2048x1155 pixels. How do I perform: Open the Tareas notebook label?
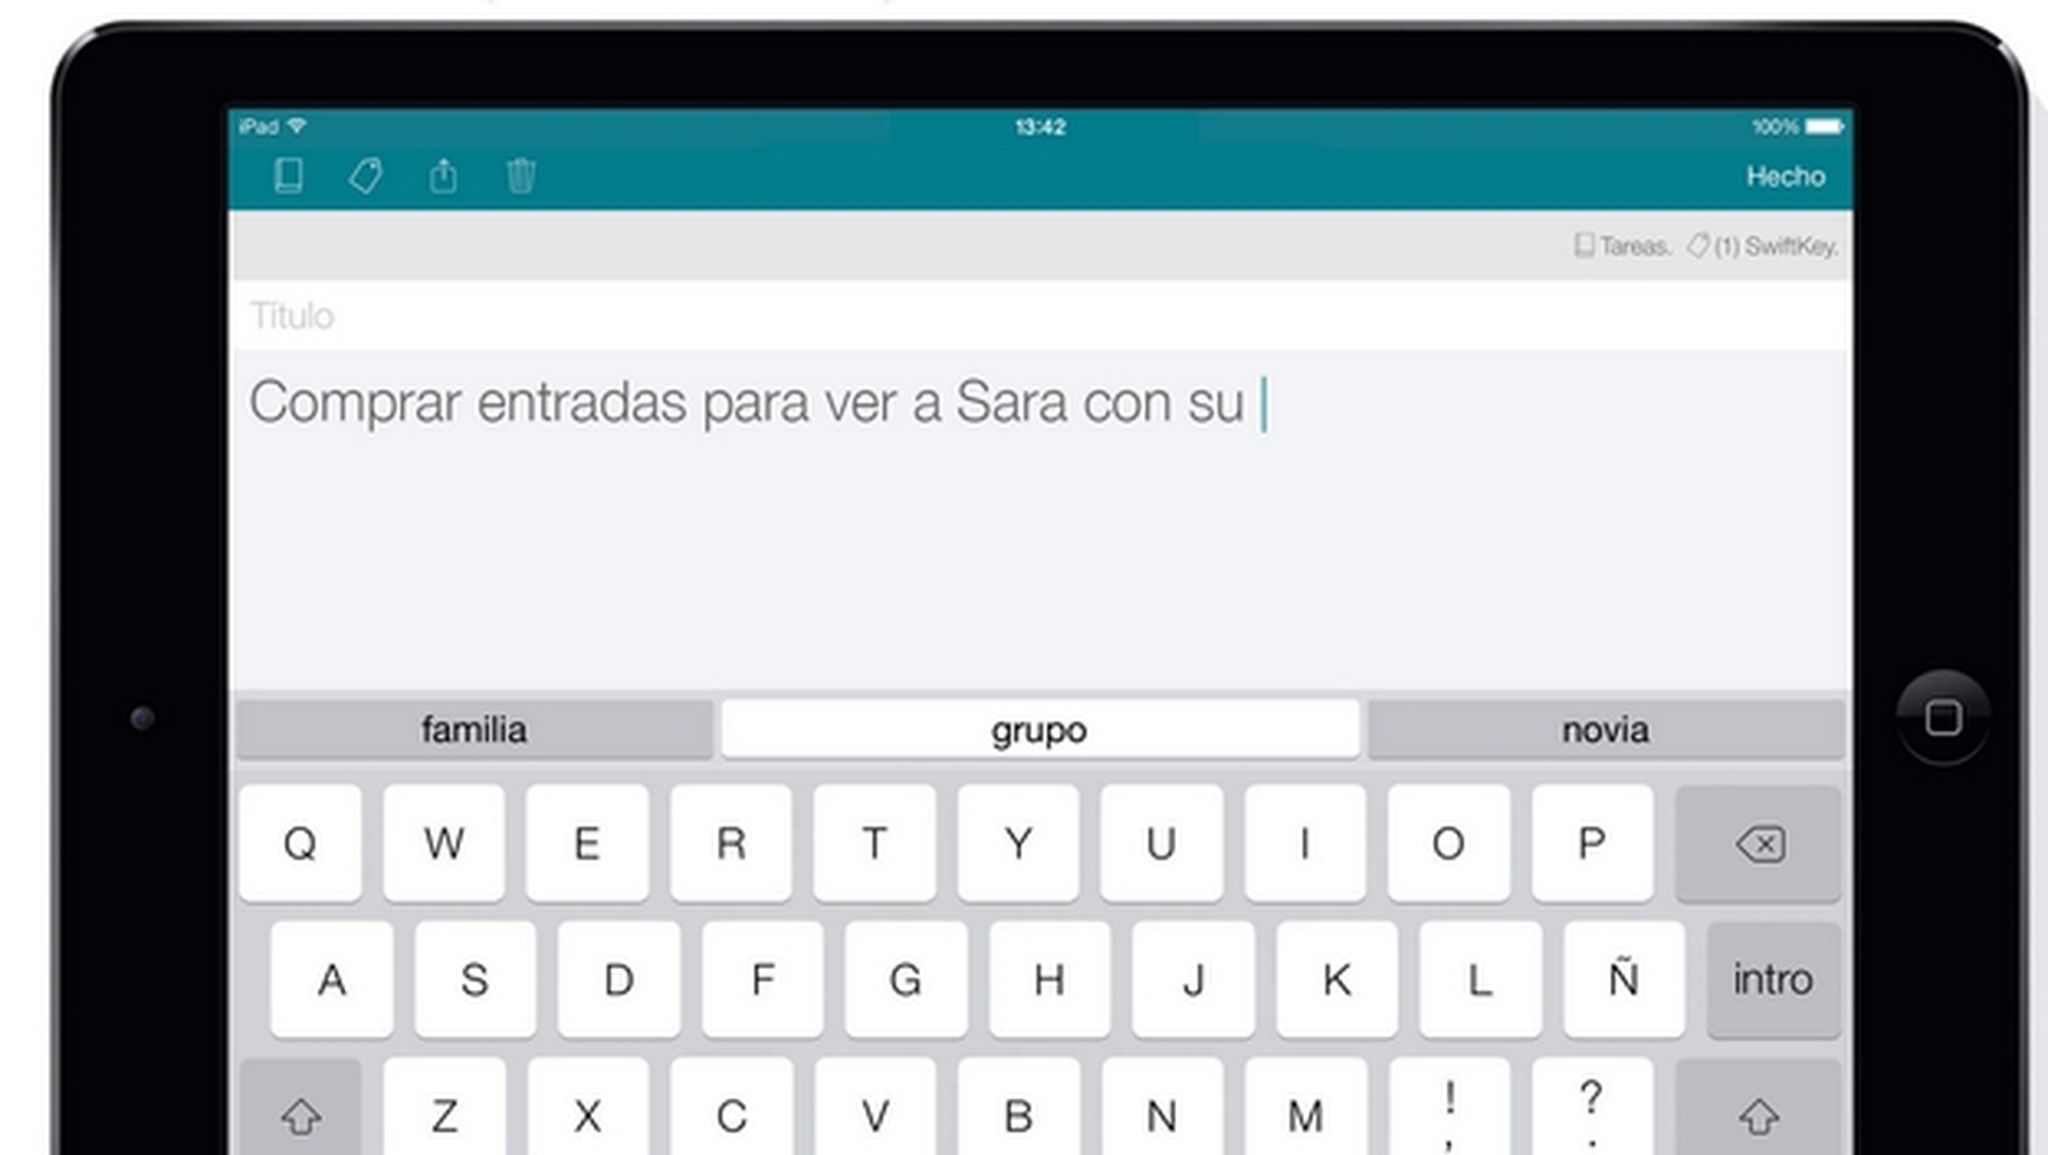click(x=1622, y=244)
